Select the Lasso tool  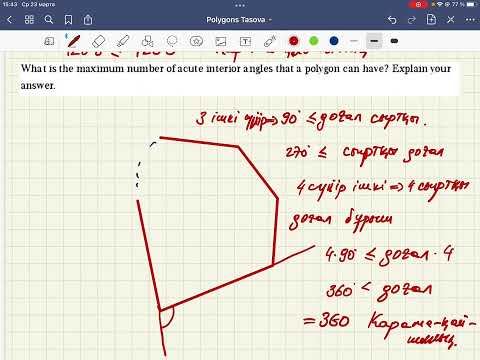pos(172,41)
